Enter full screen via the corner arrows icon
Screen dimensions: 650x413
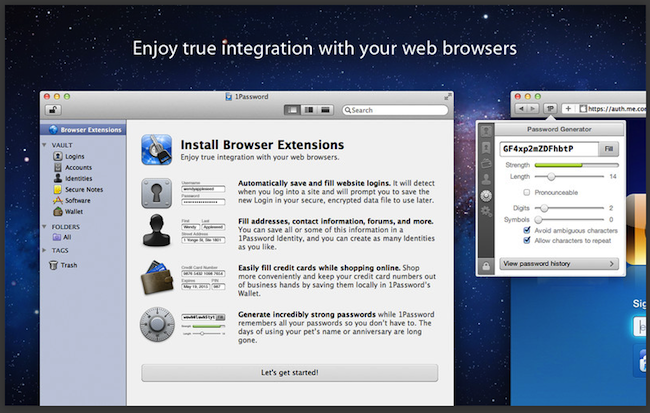click(448, 97)
